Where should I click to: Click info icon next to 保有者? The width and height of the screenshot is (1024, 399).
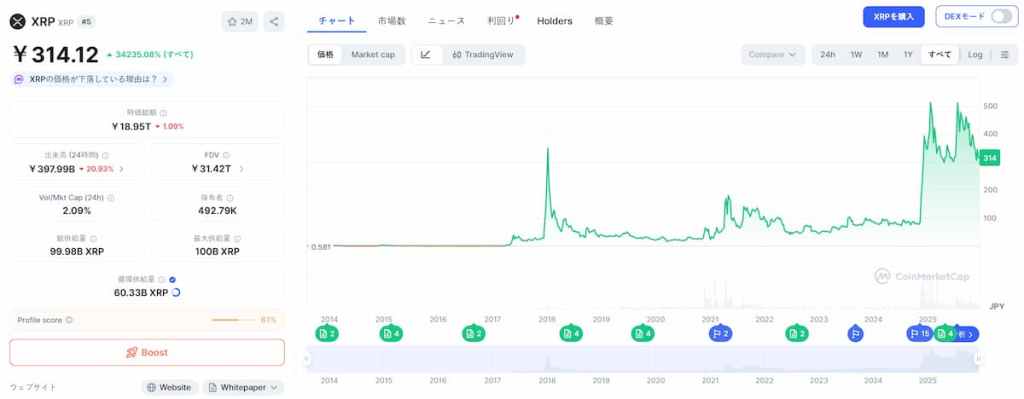pyautogui.click(x=230, y=197)
